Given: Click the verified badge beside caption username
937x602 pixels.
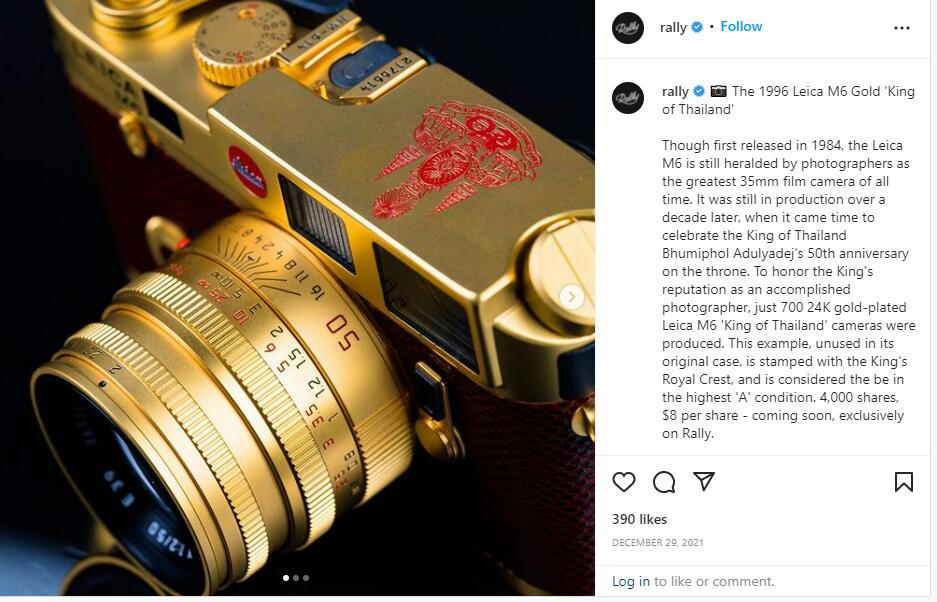Looking at the screenshot, I should [699, 91].
